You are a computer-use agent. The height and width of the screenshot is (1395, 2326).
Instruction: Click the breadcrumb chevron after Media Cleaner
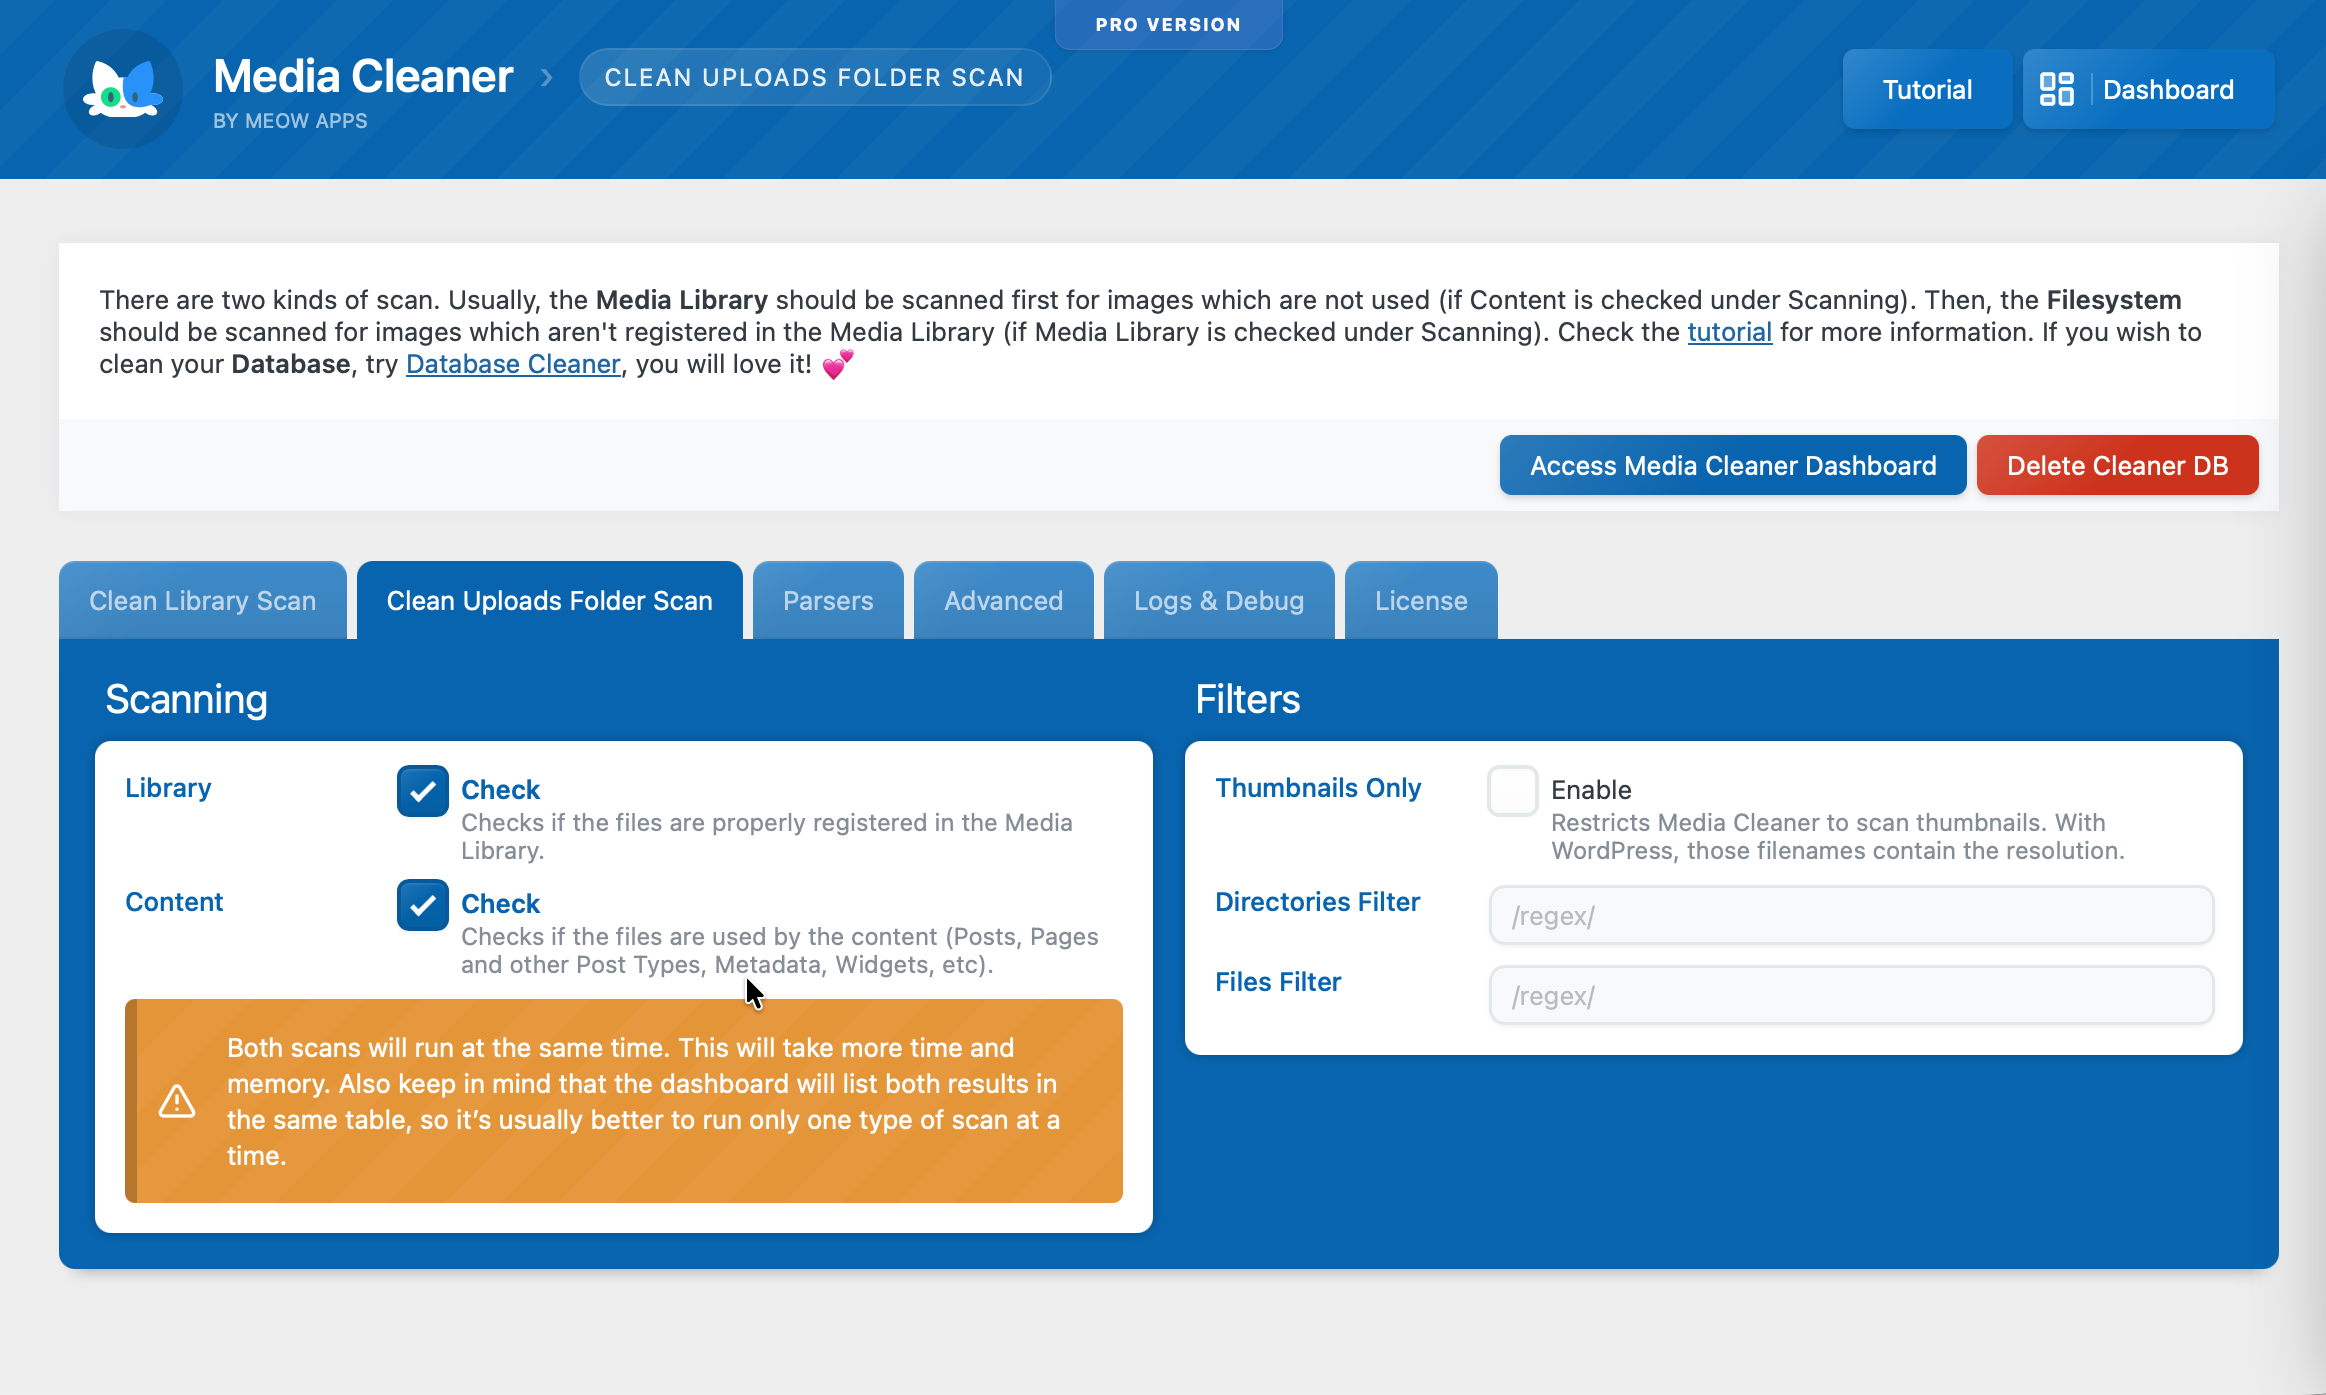point(546,77)
